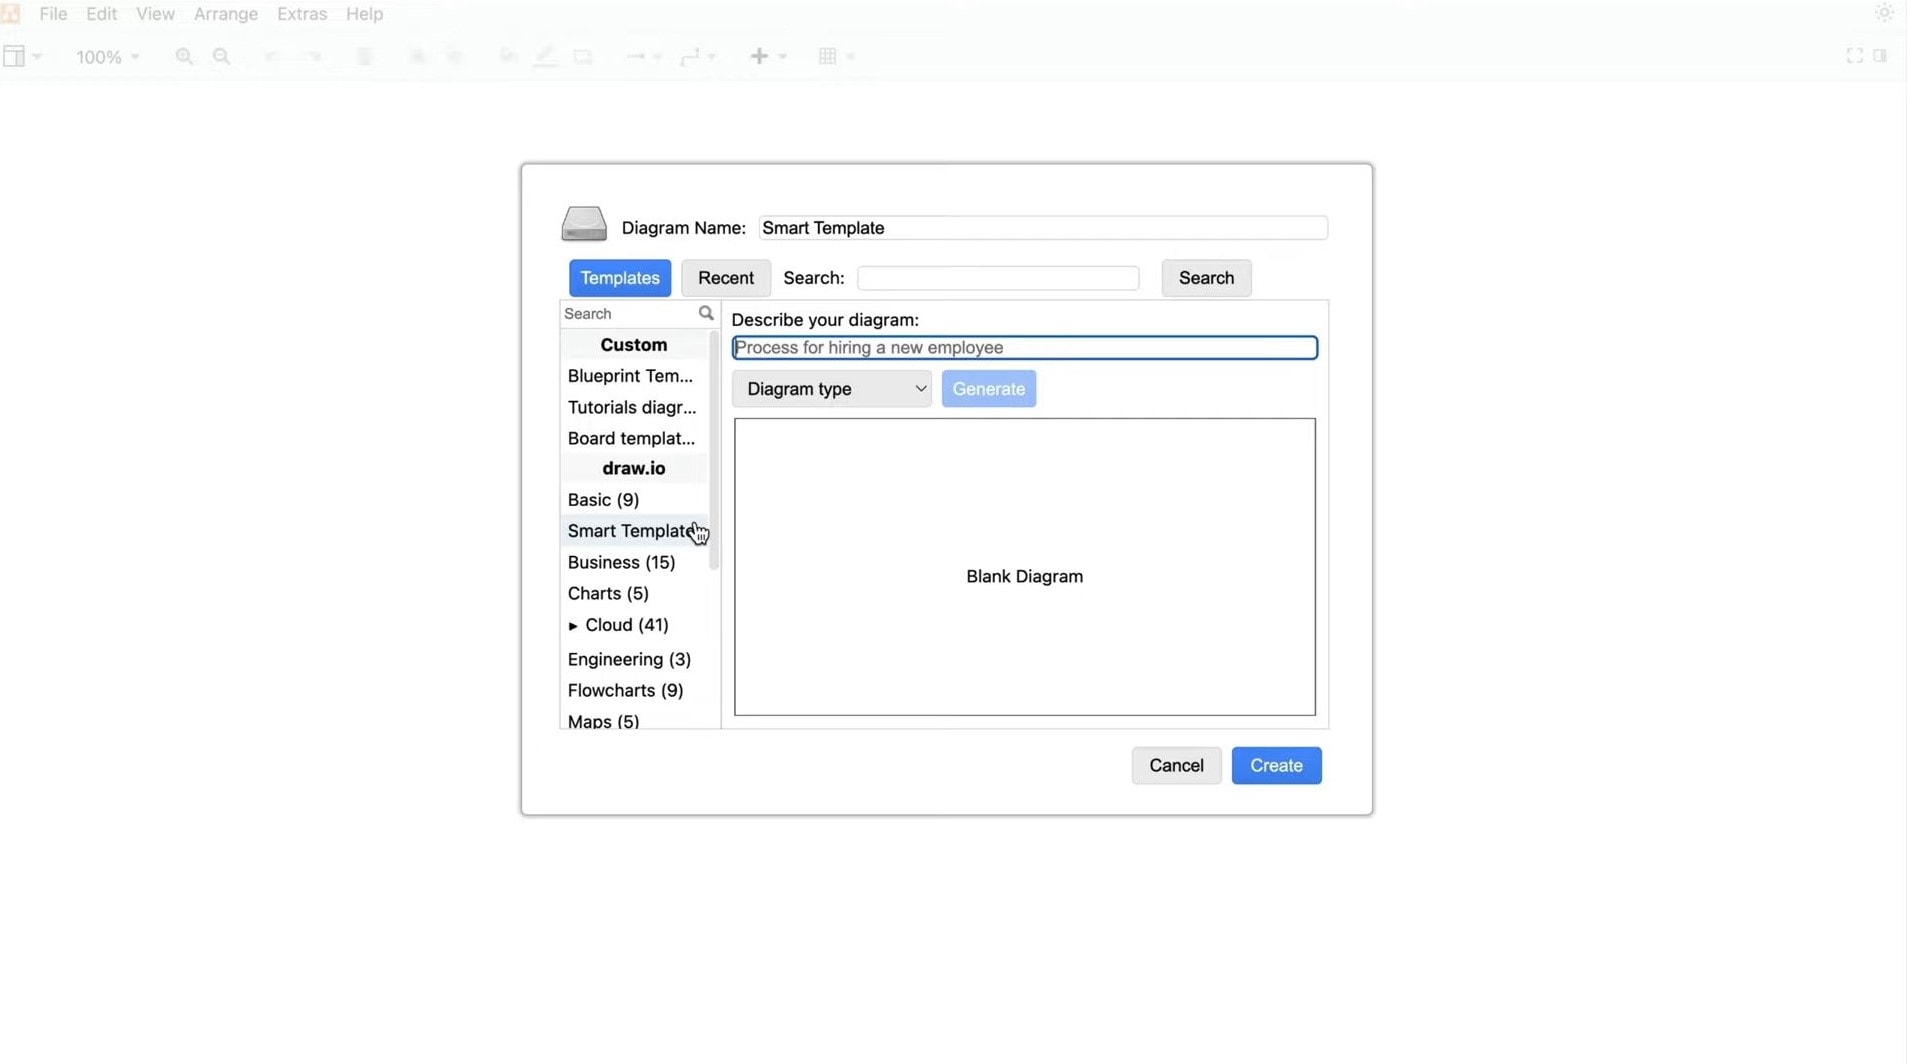Expand the Cloud (41) category
Screen dimensions: 1907x1064
click(573, 626)
